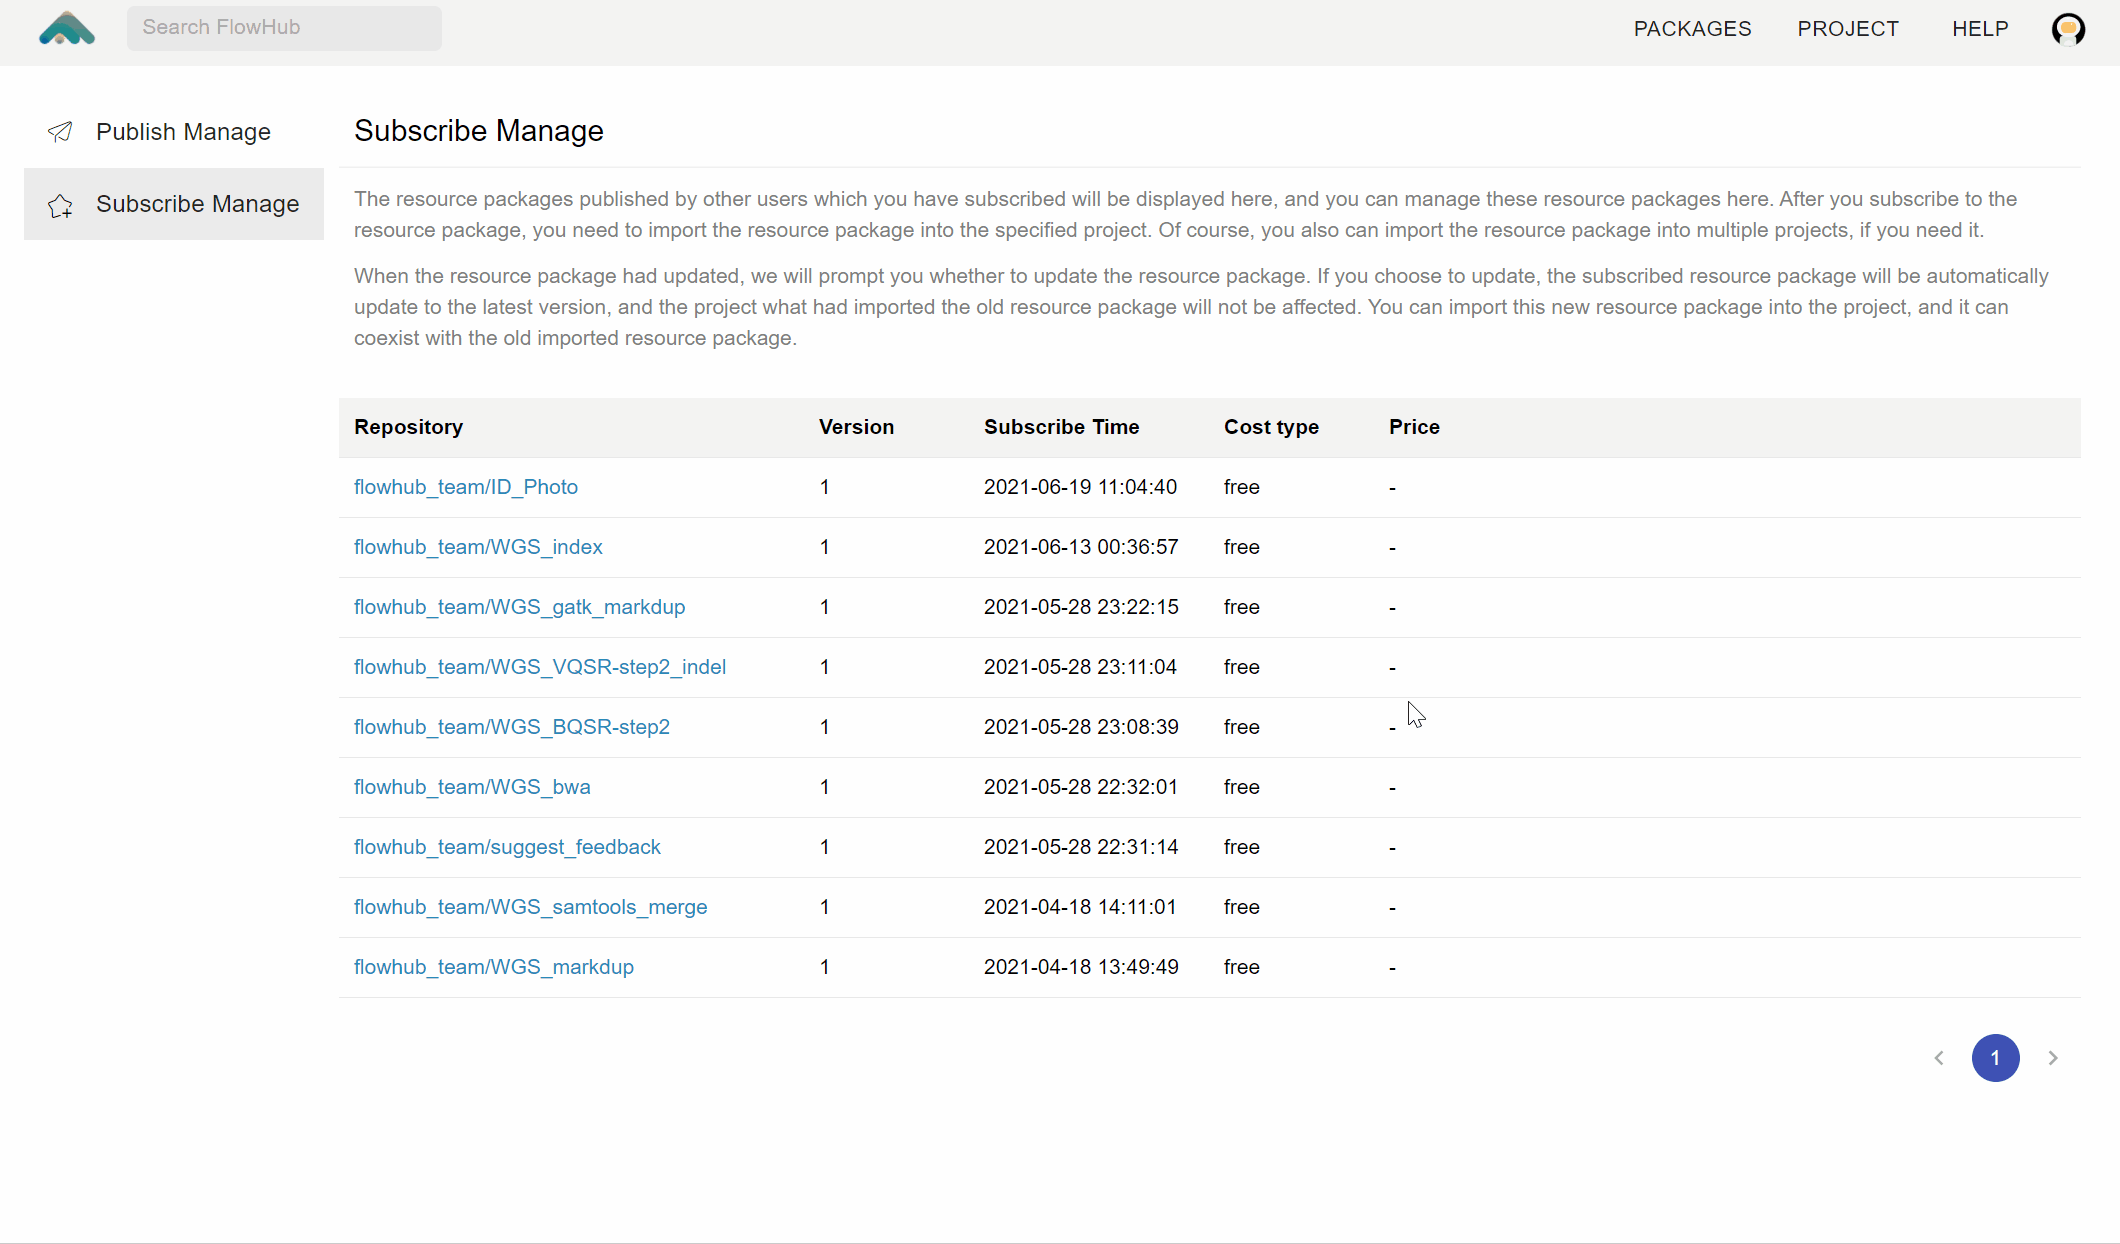Image resolution: width=2120 pixels, height=1244 pixels.
Task: Click the Price column header
Action: 1414,427
